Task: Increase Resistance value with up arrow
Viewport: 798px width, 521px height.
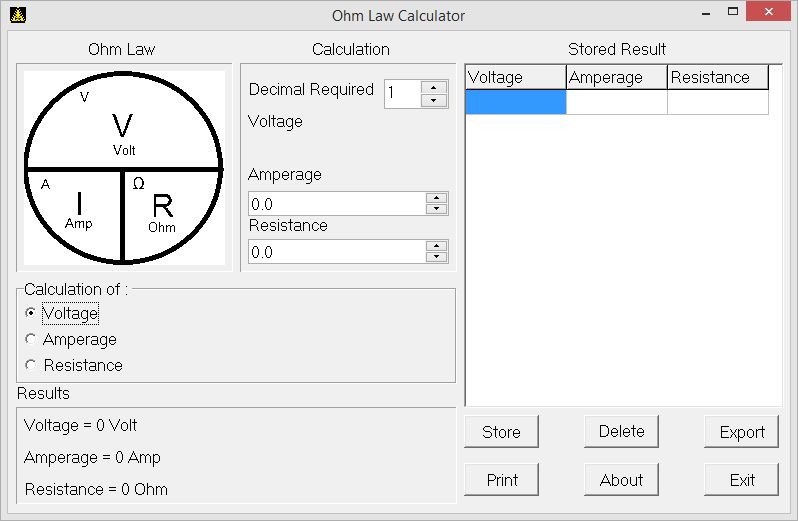Action: [x=436, y=246]
